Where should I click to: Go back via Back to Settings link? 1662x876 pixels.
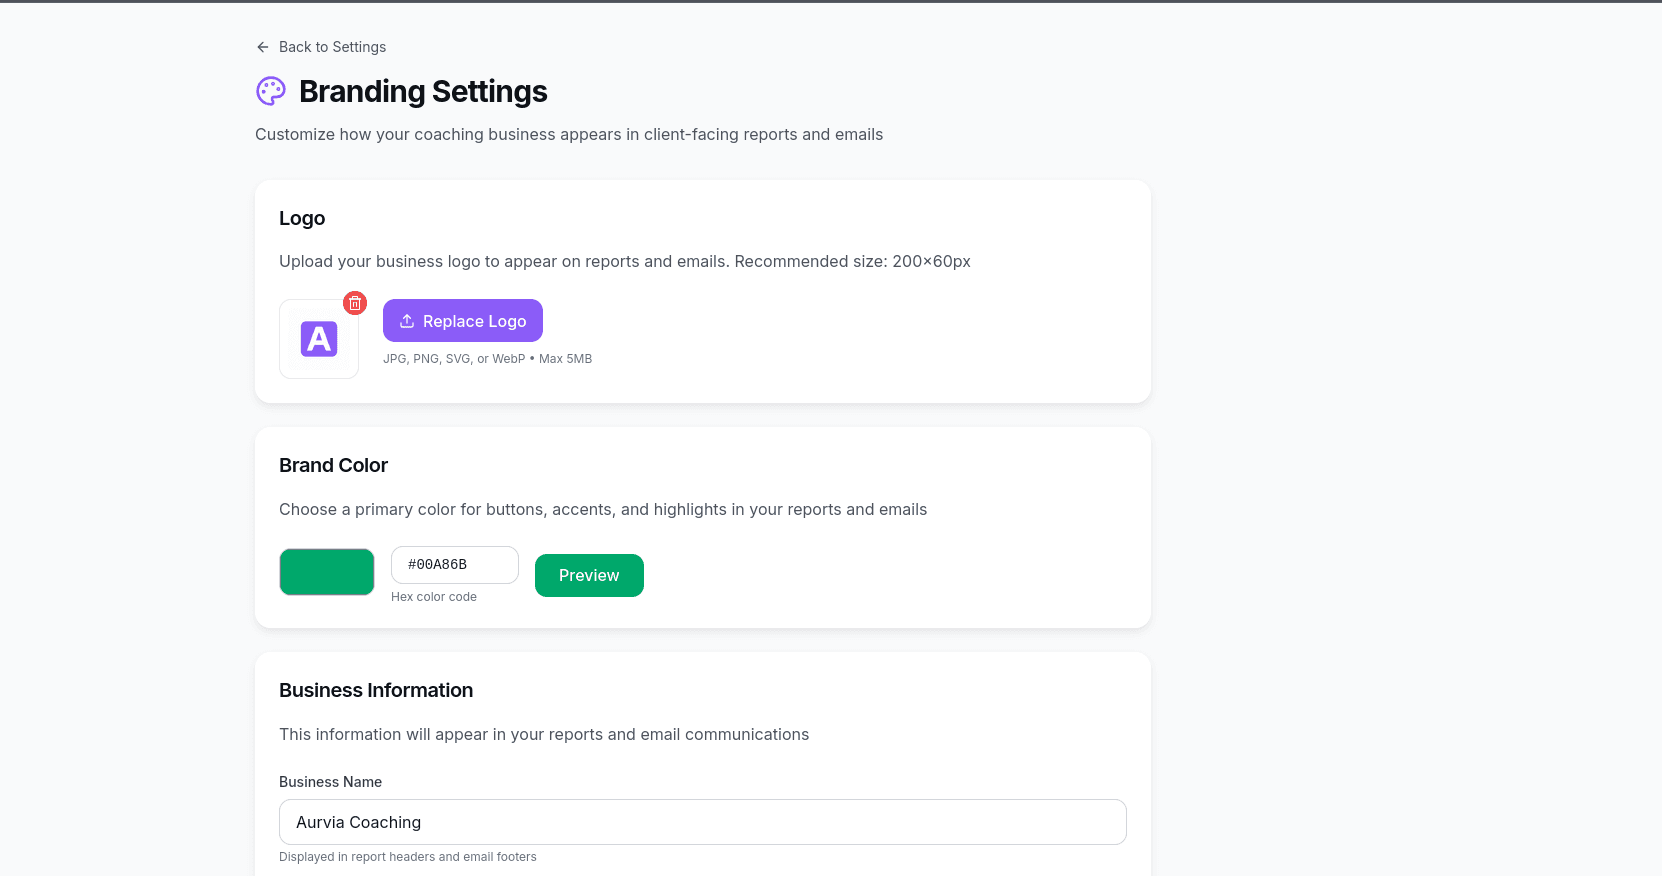(x=332, y=47)
